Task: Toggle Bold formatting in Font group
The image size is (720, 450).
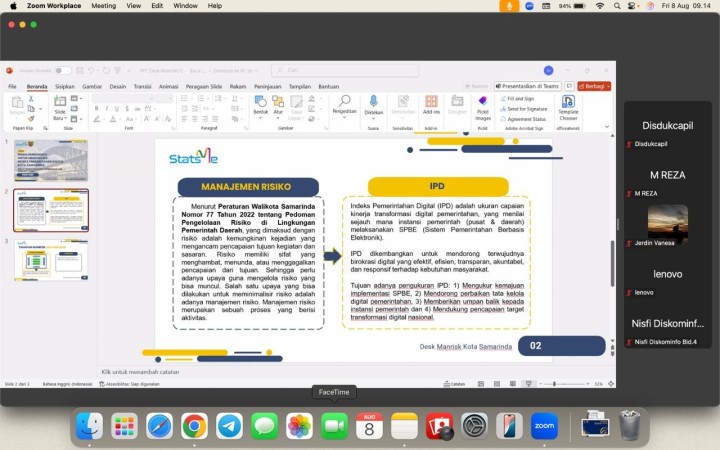Action: point(96,108)
